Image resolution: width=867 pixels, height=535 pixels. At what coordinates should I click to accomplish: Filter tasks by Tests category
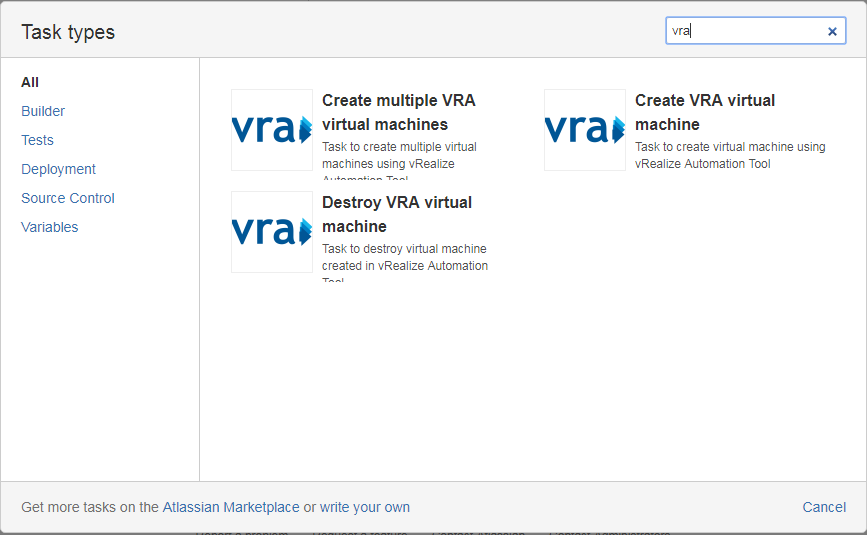pos(37,140)
